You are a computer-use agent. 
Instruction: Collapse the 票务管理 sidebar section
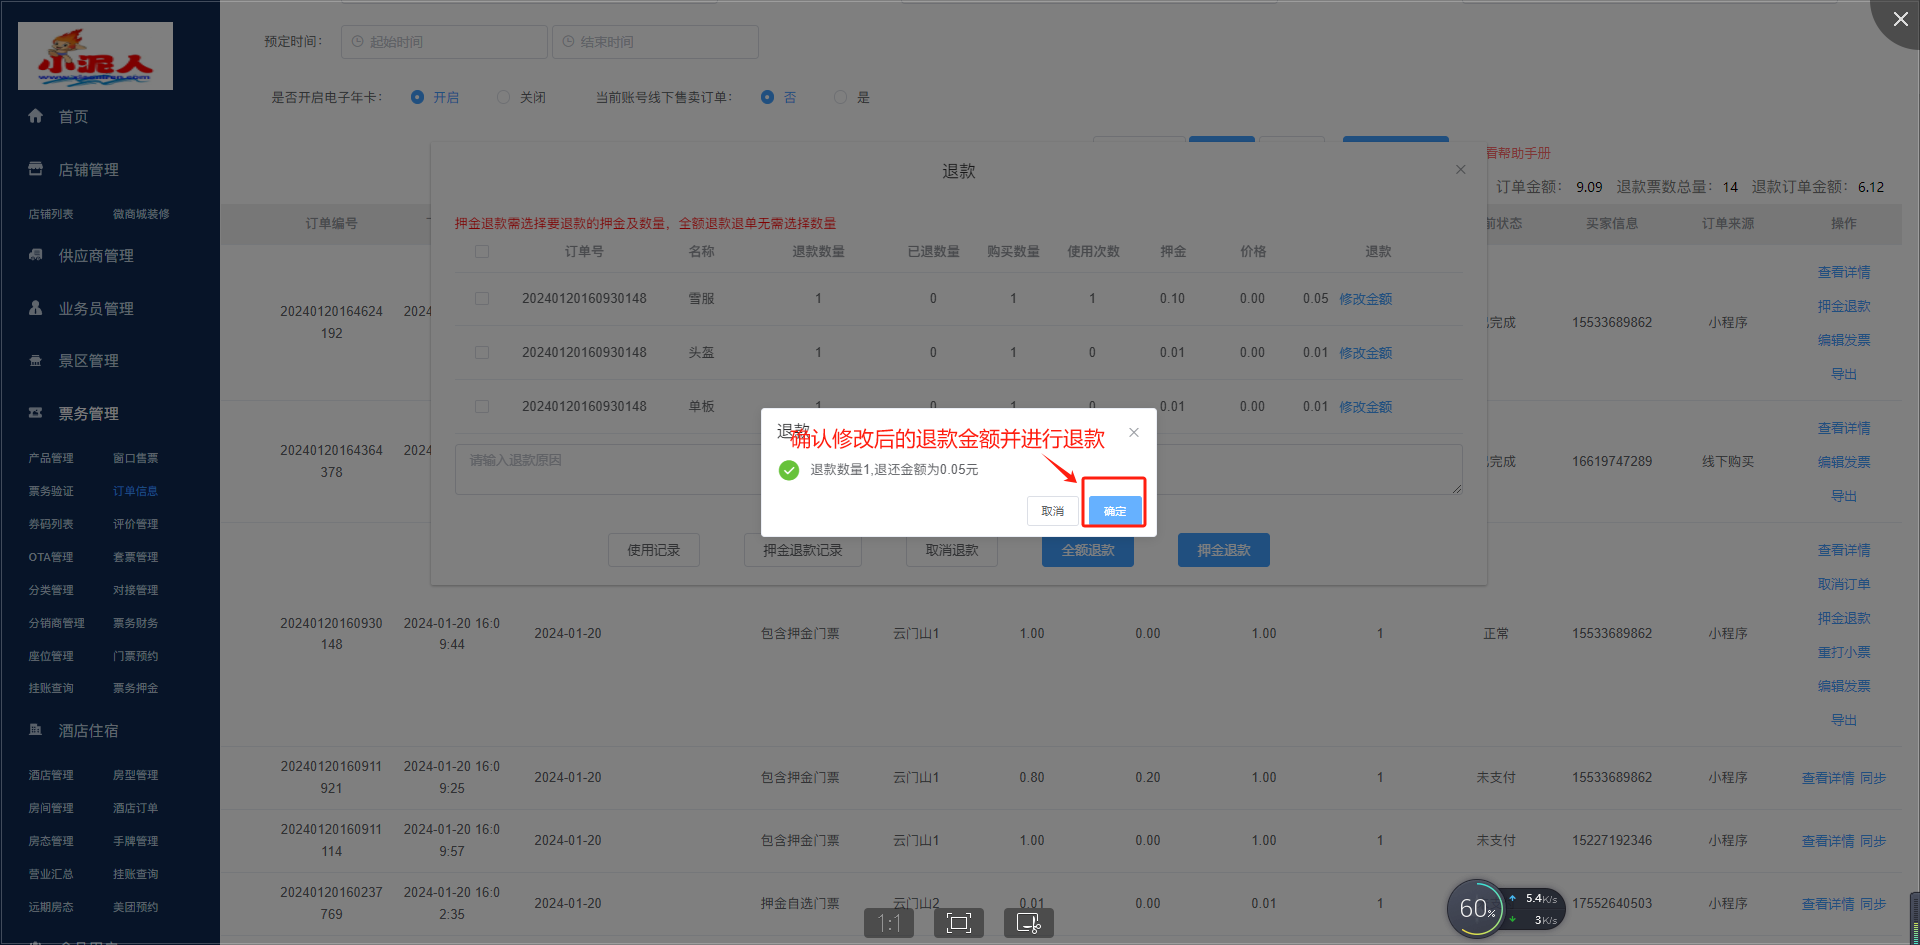click(88, 414)
